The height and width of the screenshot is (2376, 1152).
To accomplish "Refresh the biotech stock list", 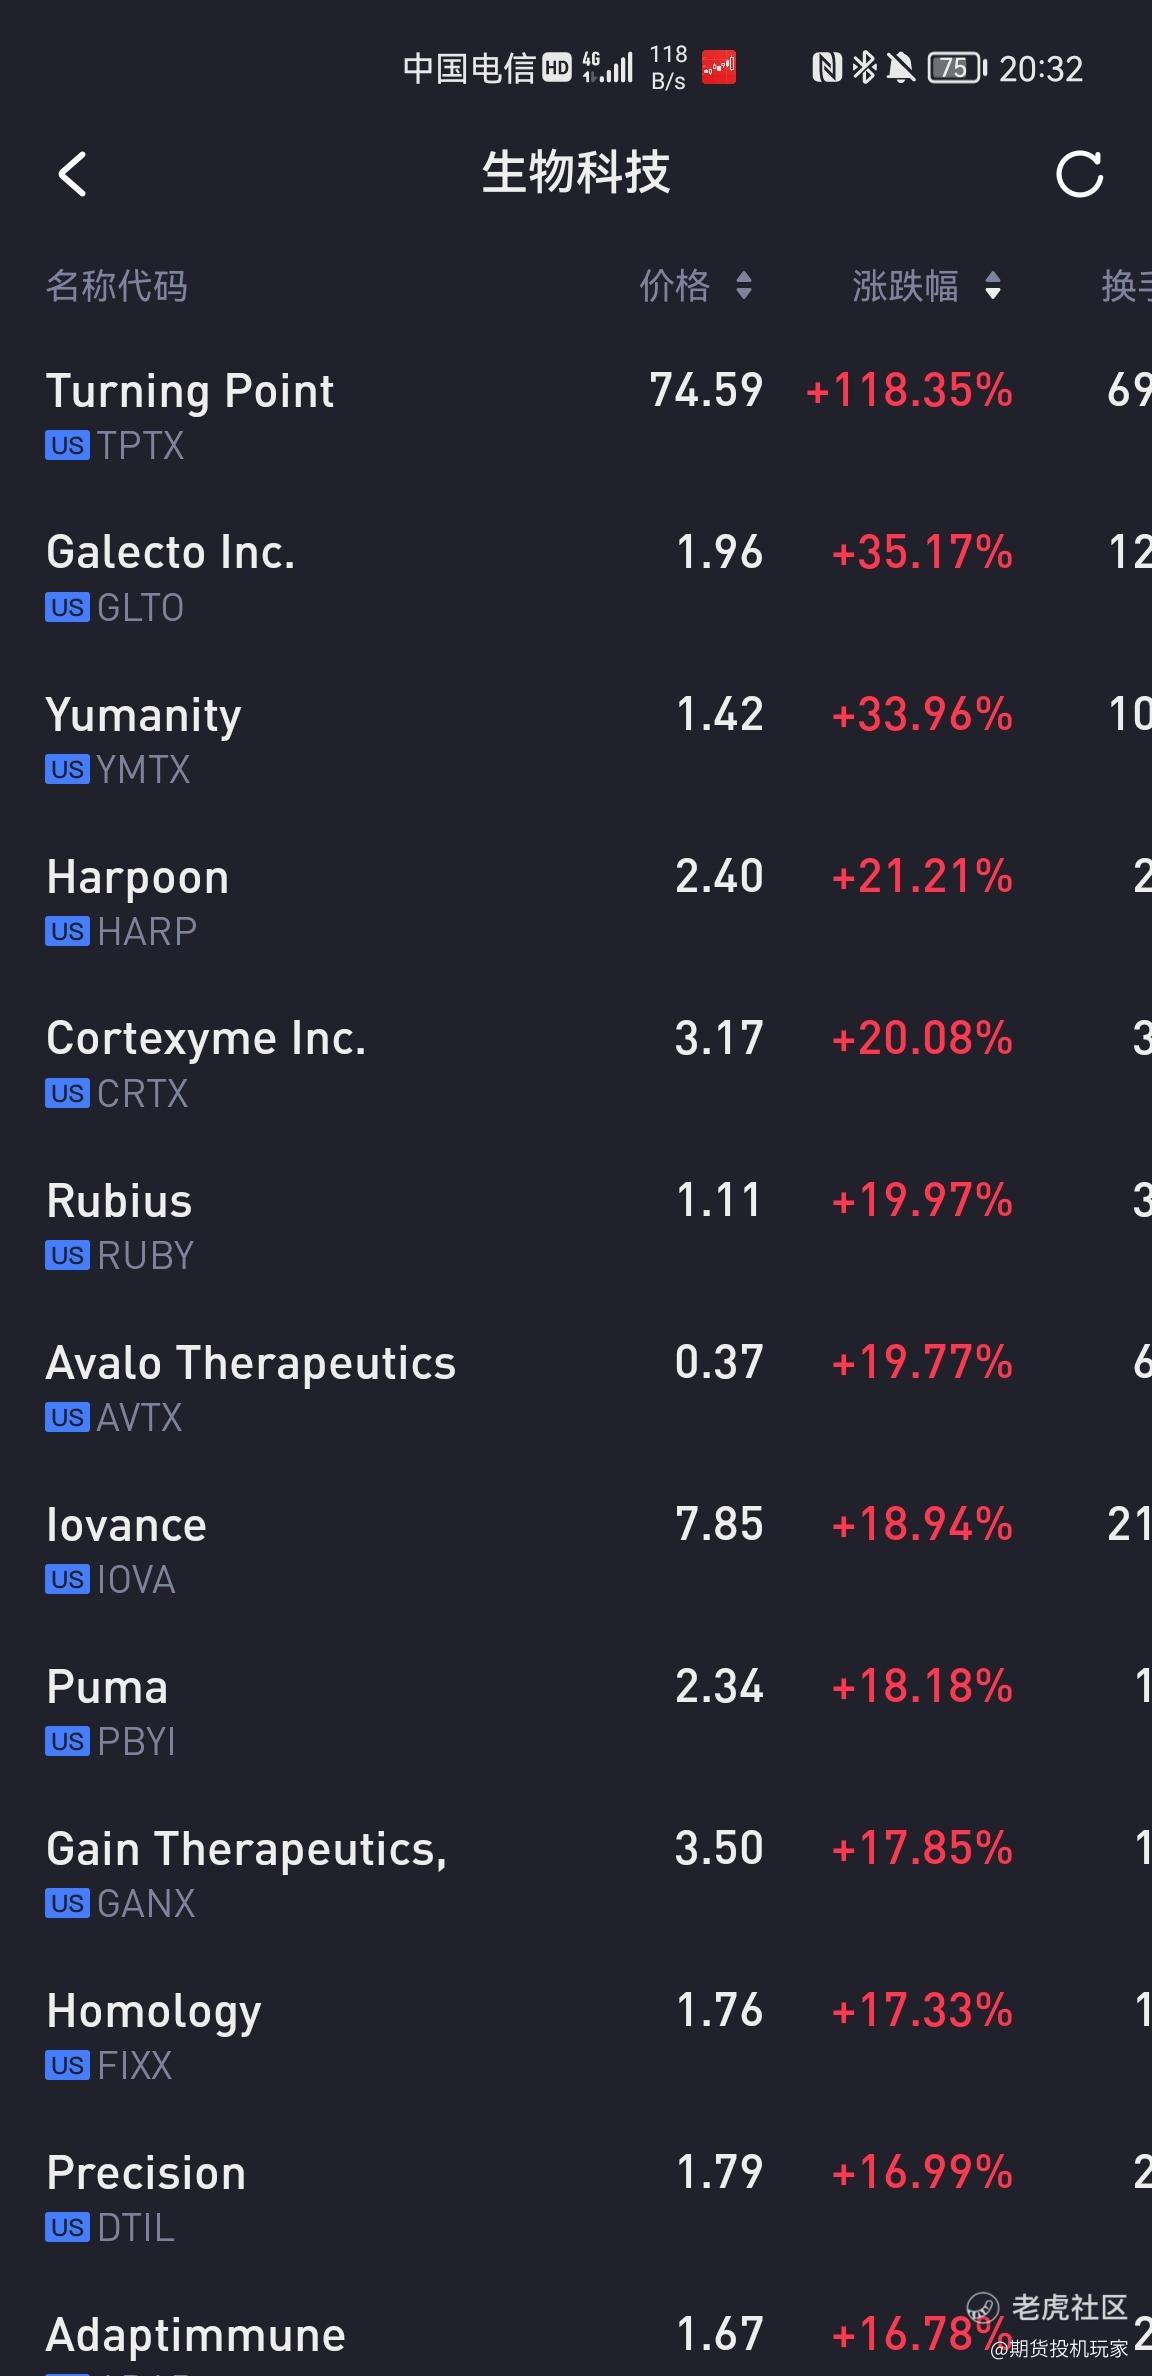I will coord(1079,174).
